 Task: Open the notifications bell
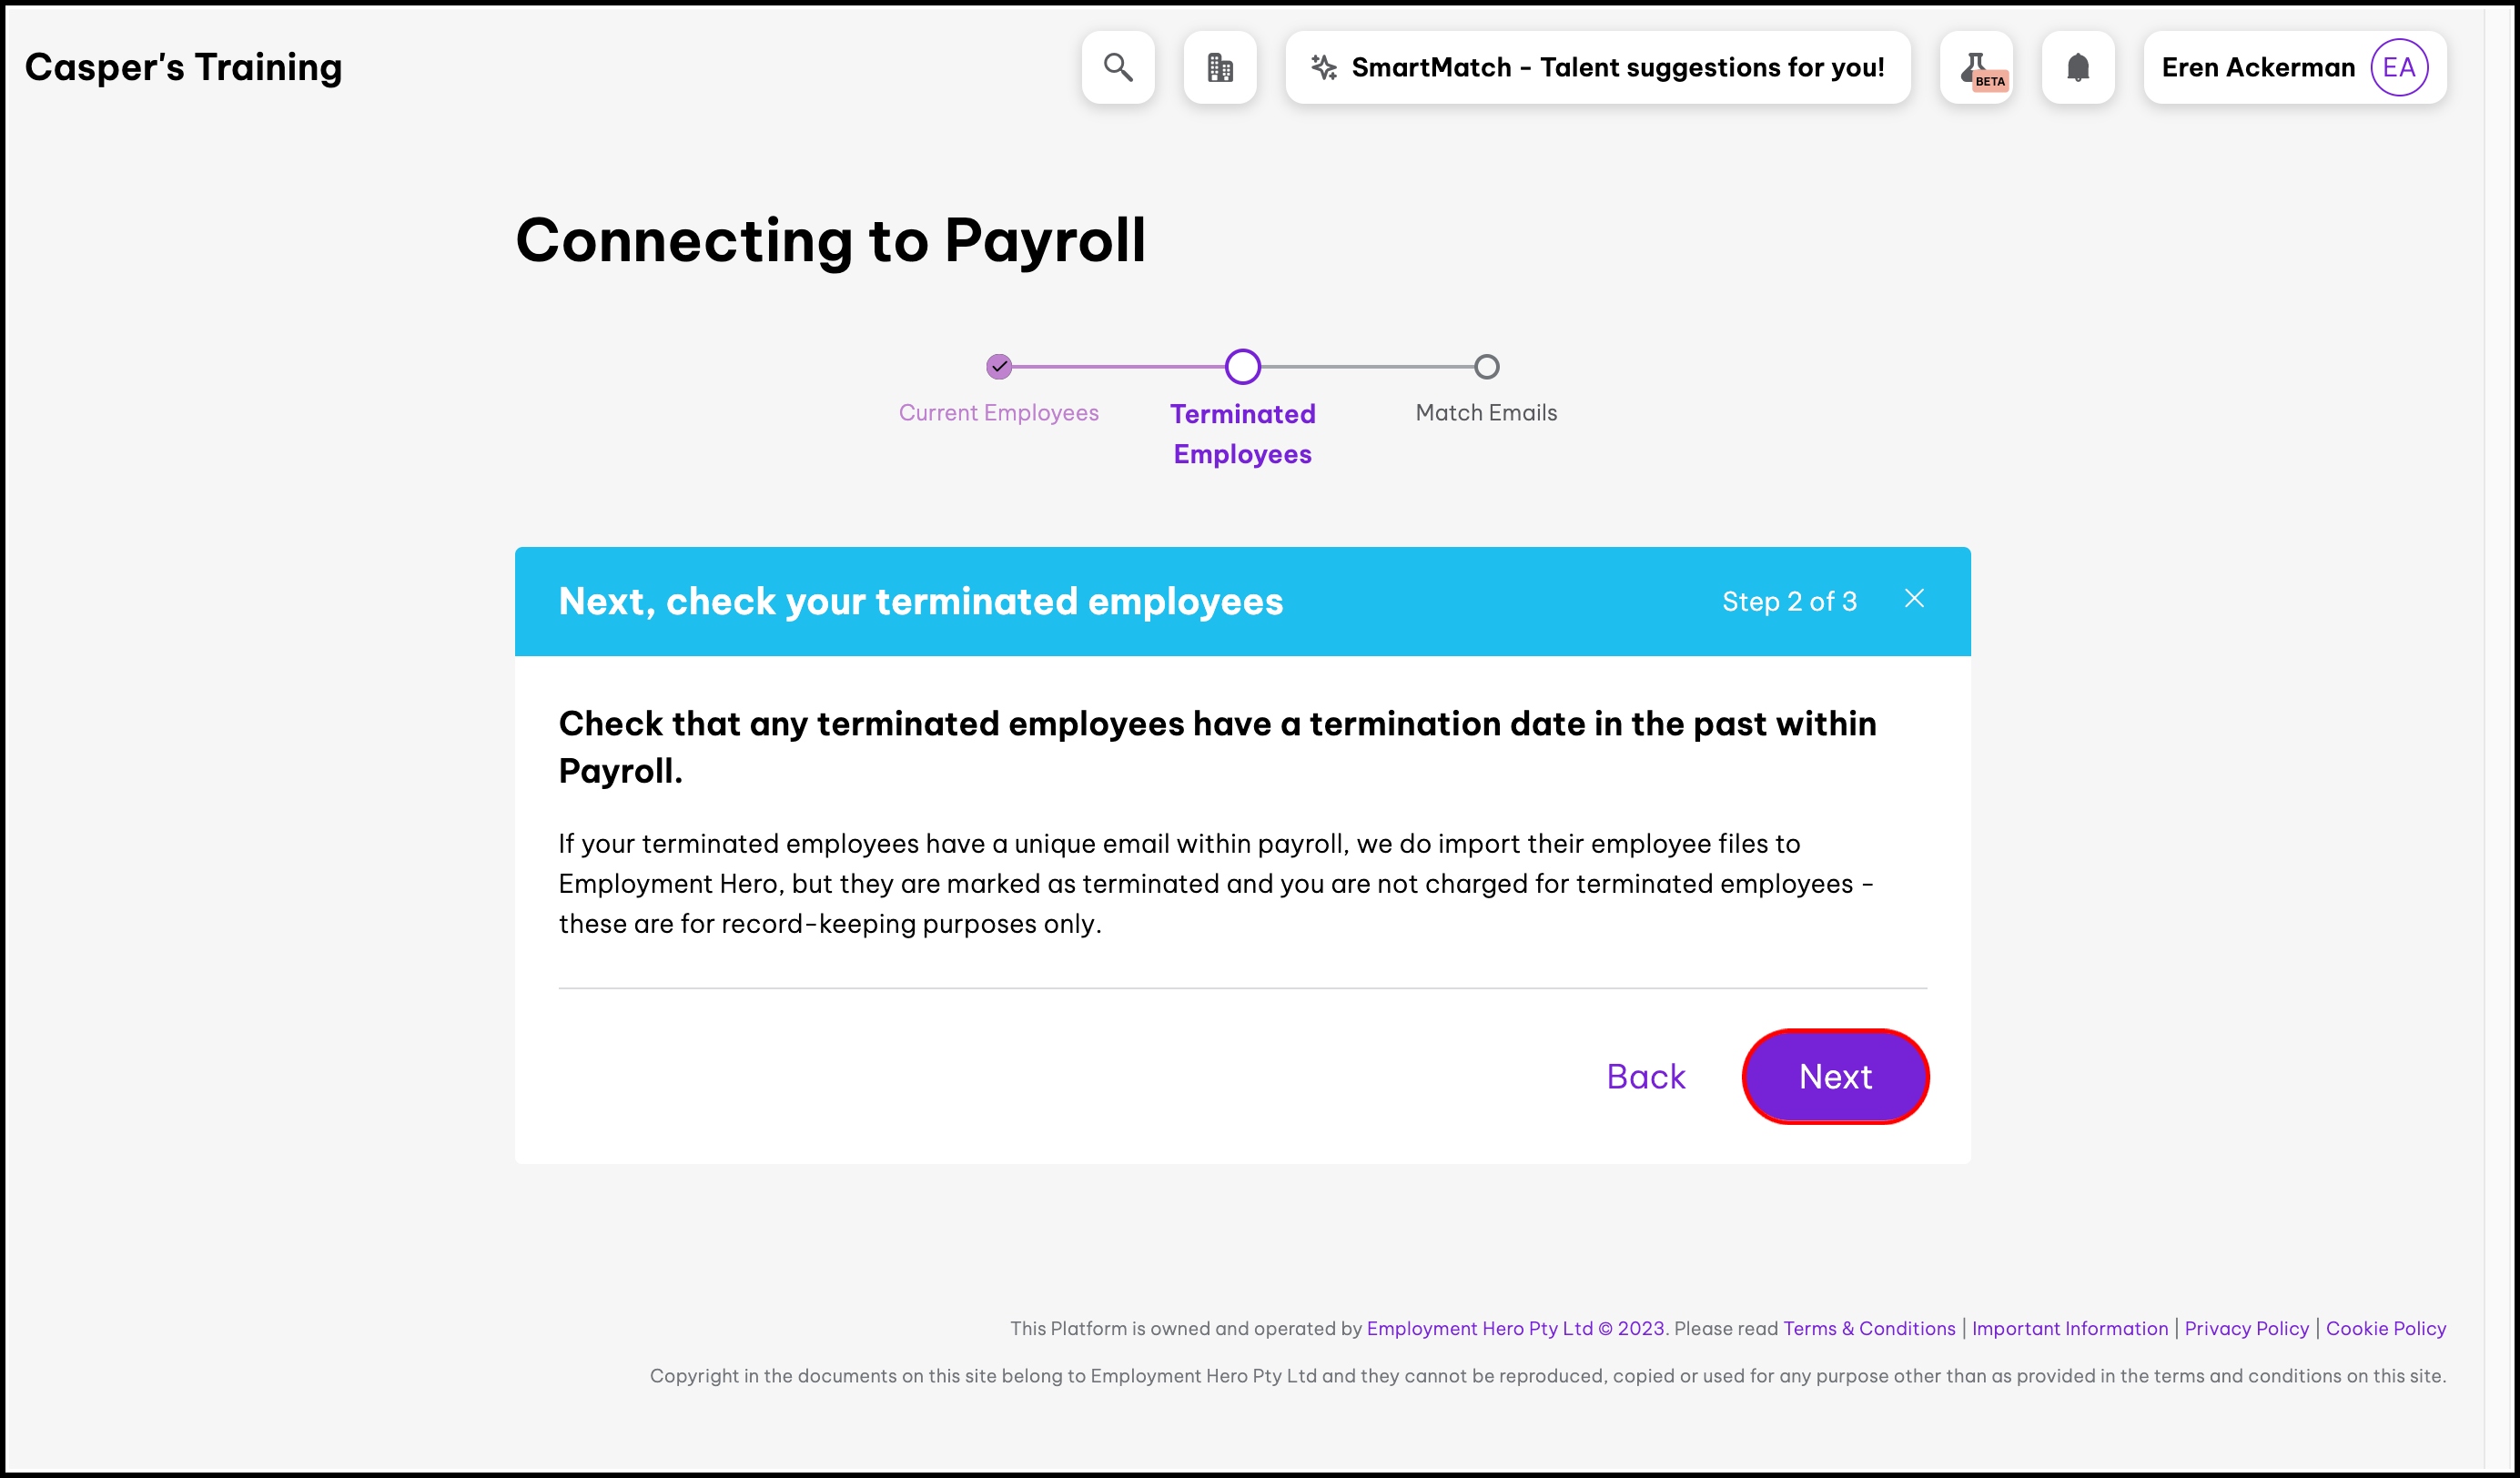pyautogui.click(x=2078, y=67)
